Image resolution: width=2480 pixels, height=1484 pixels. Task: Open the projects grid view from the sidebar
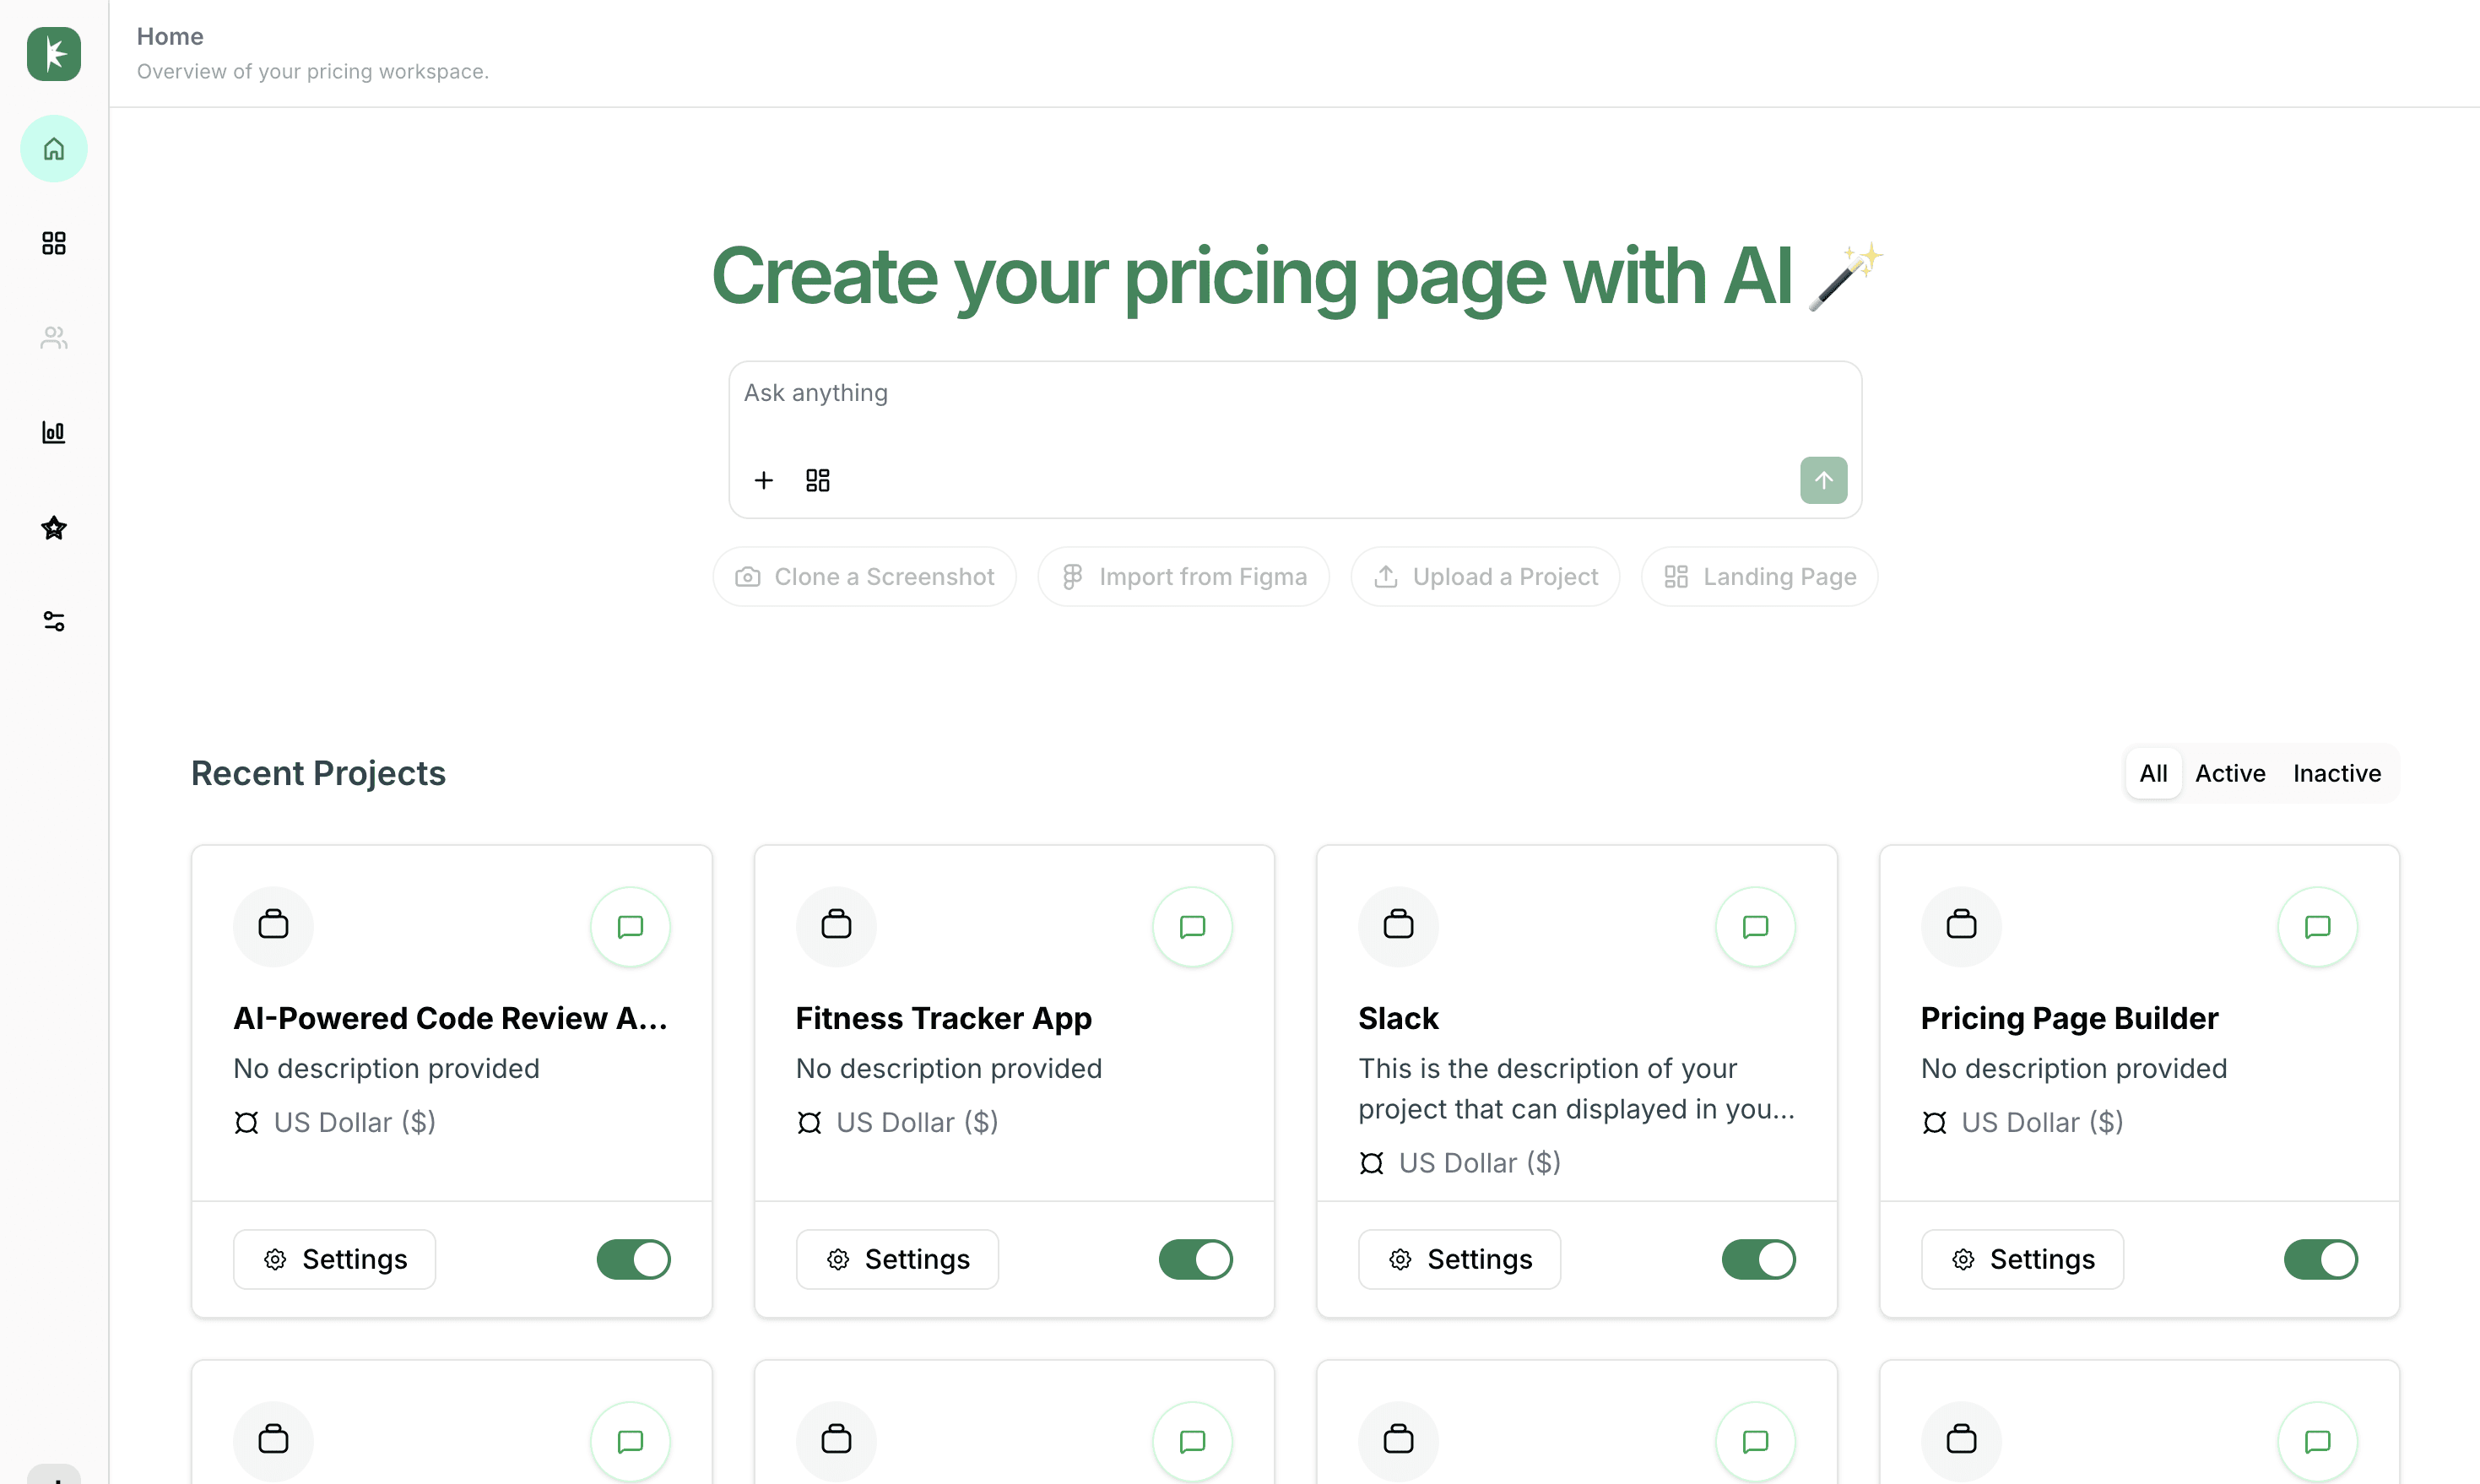point(53,243)
